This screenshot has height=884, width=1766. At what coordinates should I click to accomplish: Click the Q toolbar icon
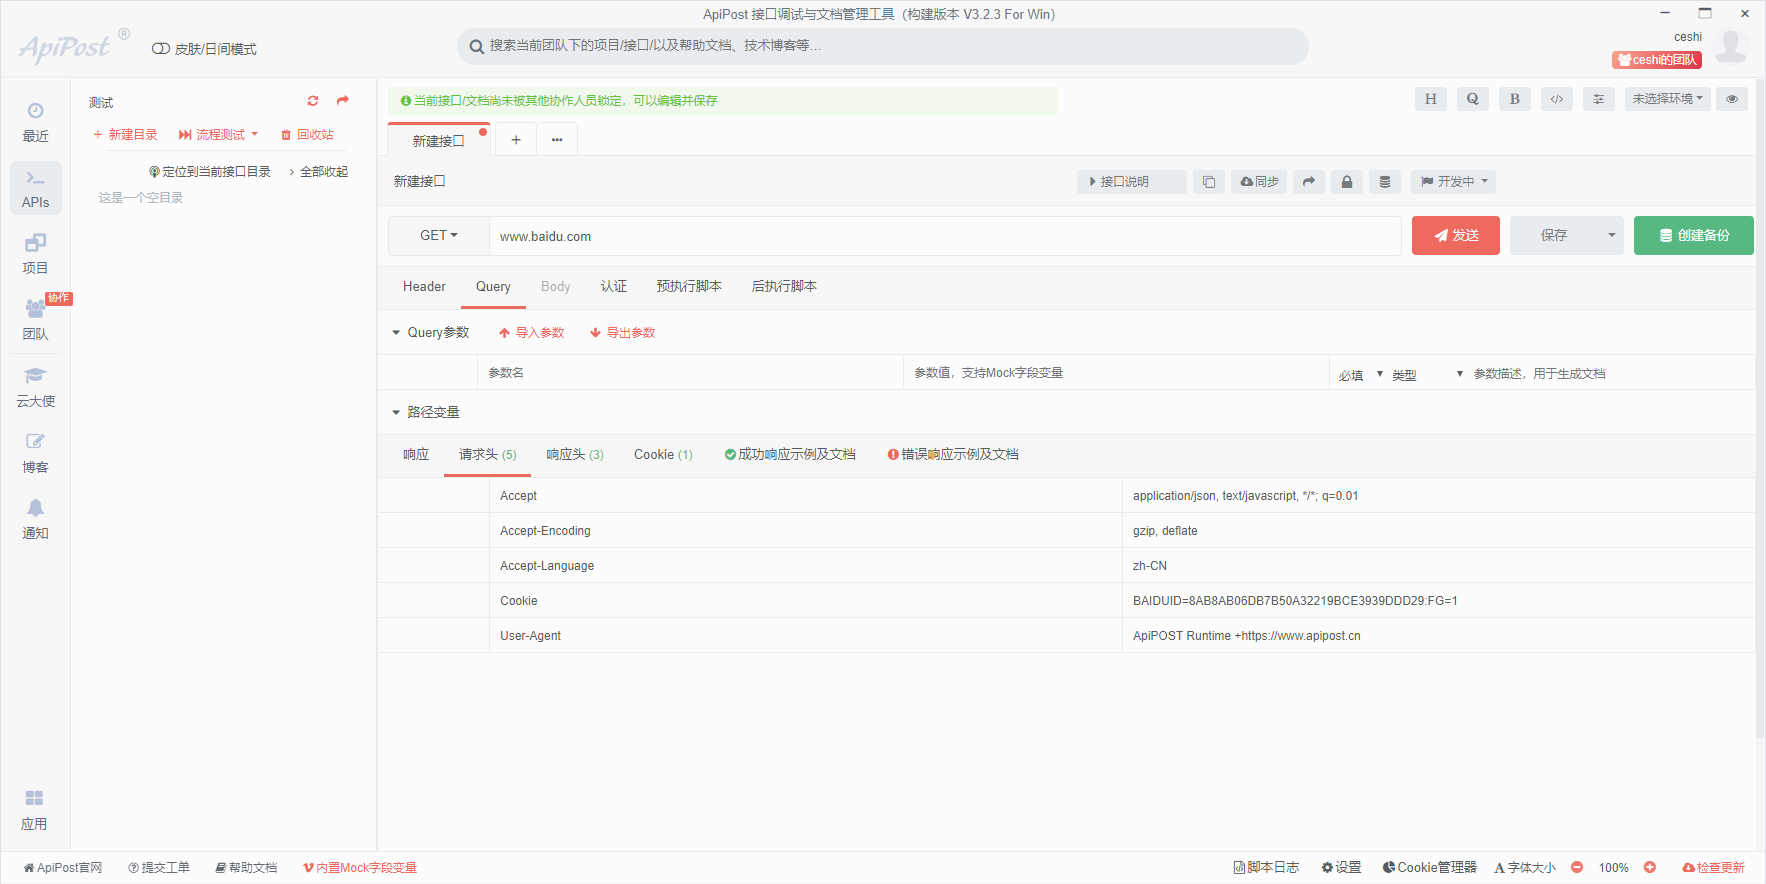point(1473,99)
